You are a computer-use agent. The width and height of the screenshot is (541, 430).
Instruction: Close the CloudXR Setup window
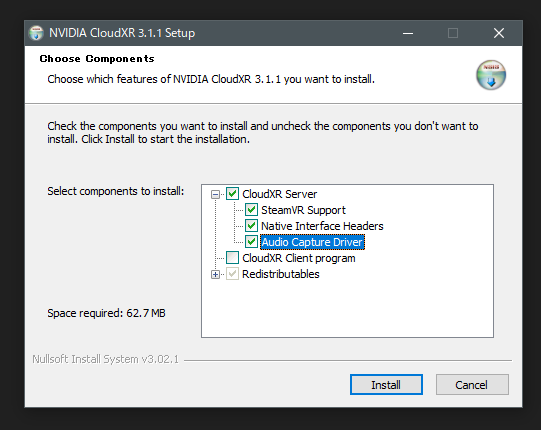point(499,33)
